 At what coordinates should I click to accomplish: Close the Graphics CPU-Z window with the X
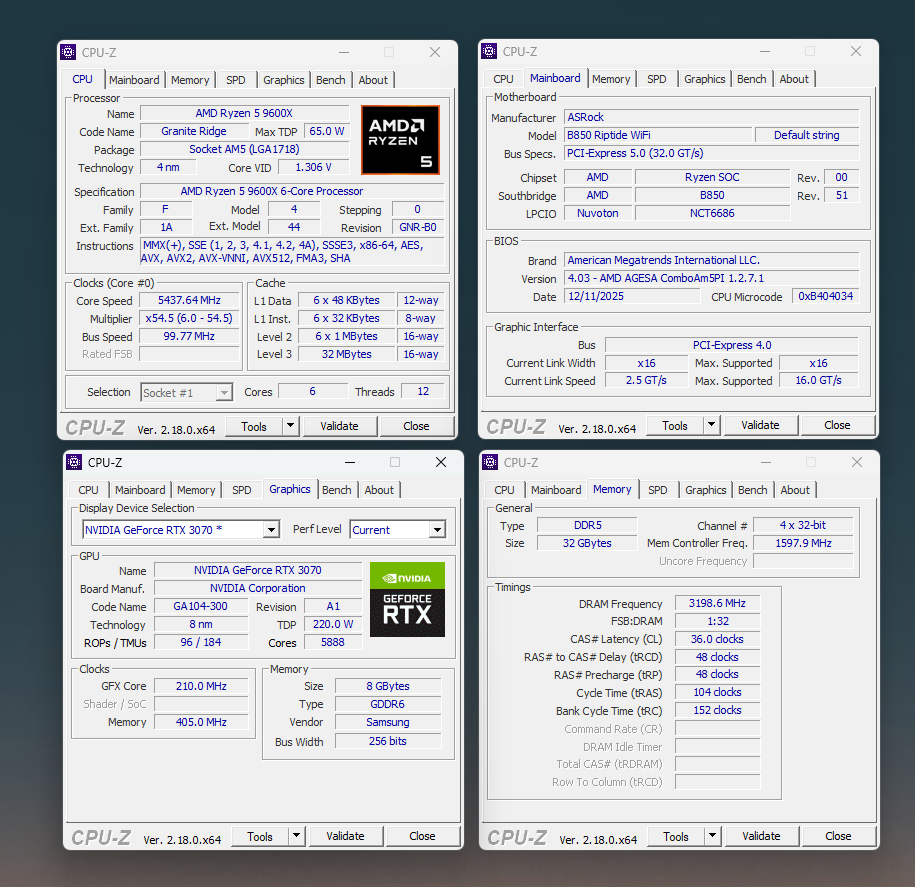coord(441,462)
